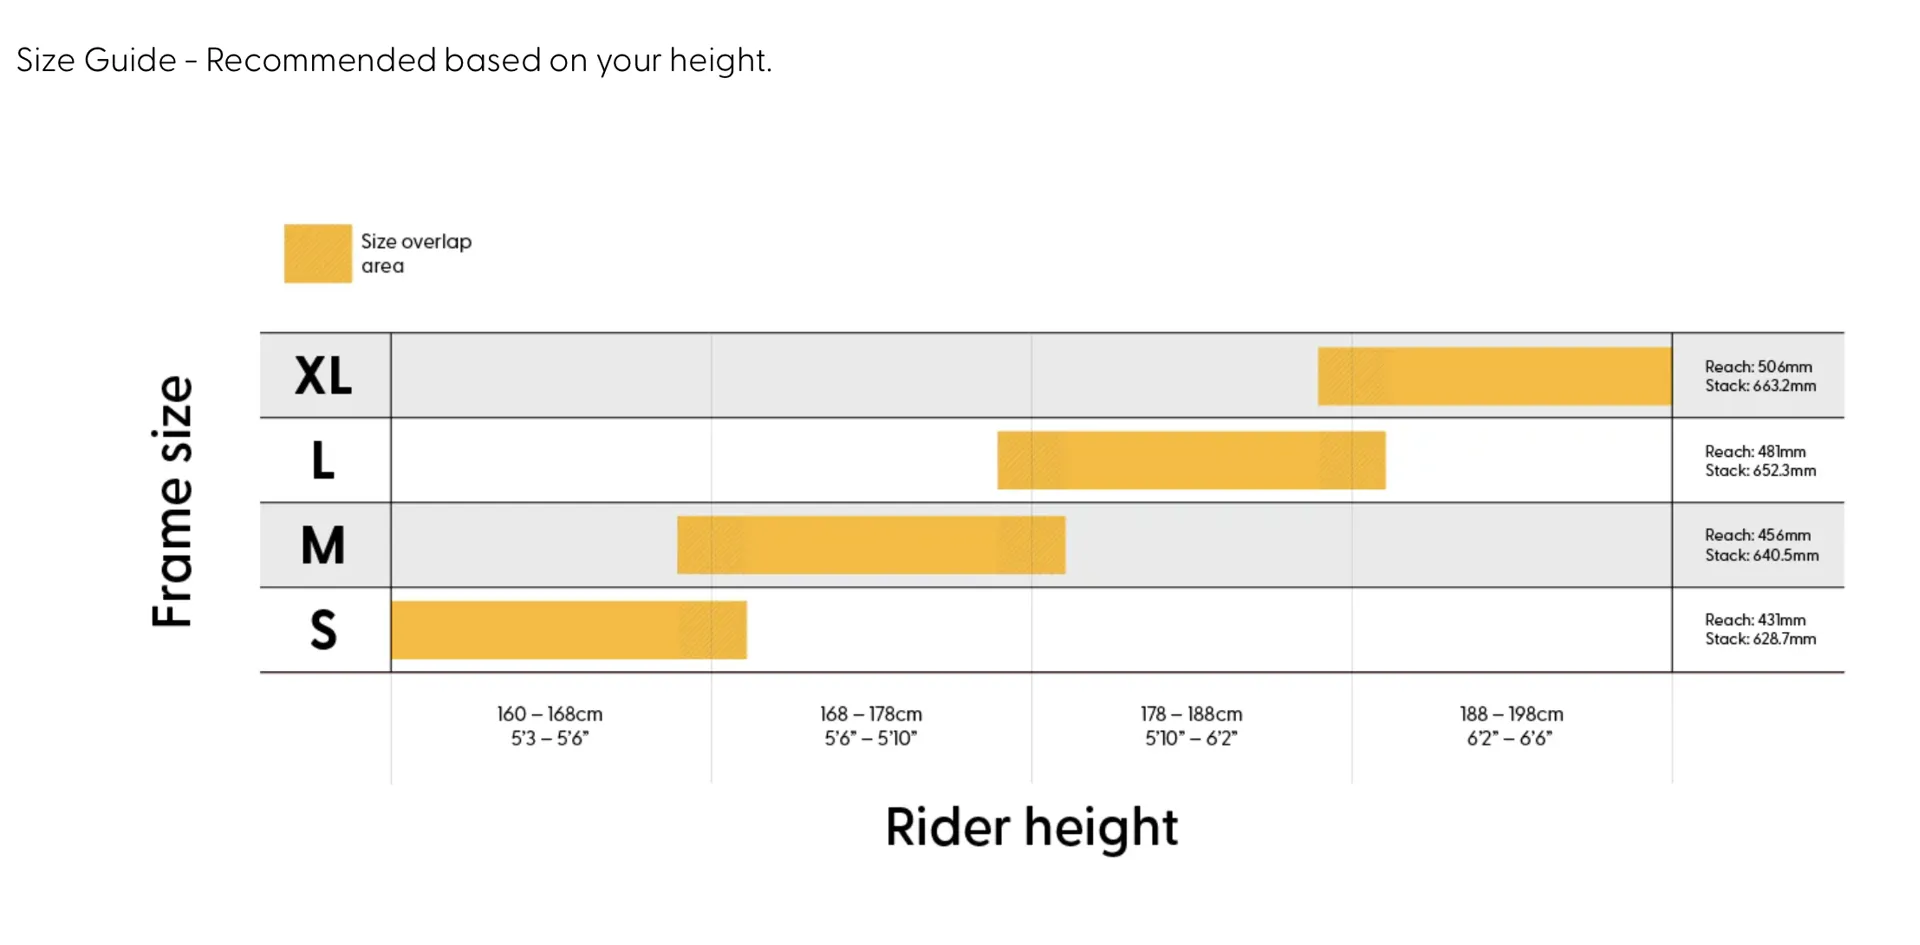The width and height of the screenshot is (1920, 945).
Task: Click the Size overlap area legend swatch
Action: [318, 253]
